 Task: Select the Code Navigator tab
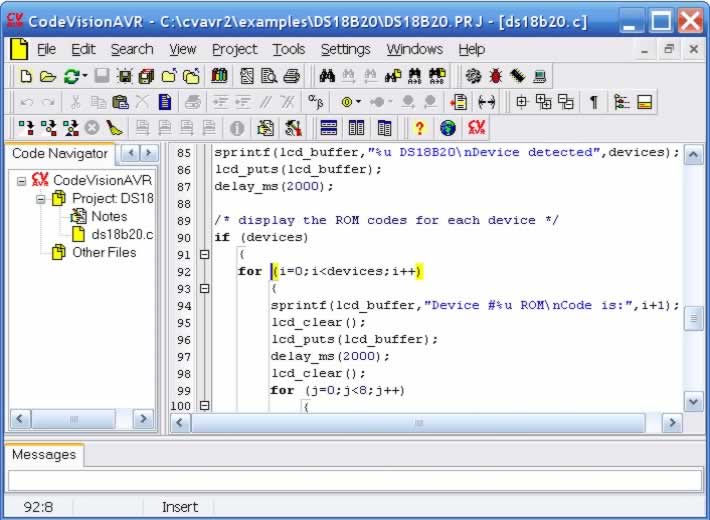pyautogui.click(x=60, y=154)
